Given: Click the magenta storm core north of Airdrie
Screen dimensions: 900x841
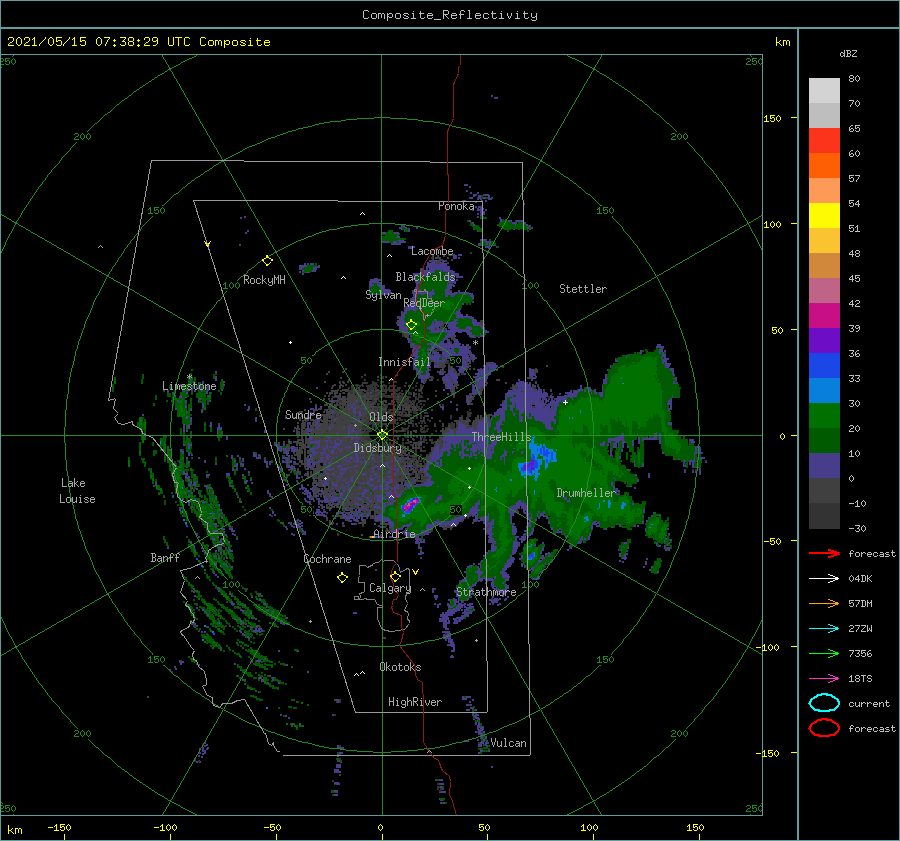Looking at the screenshot, I should point(410,506).
